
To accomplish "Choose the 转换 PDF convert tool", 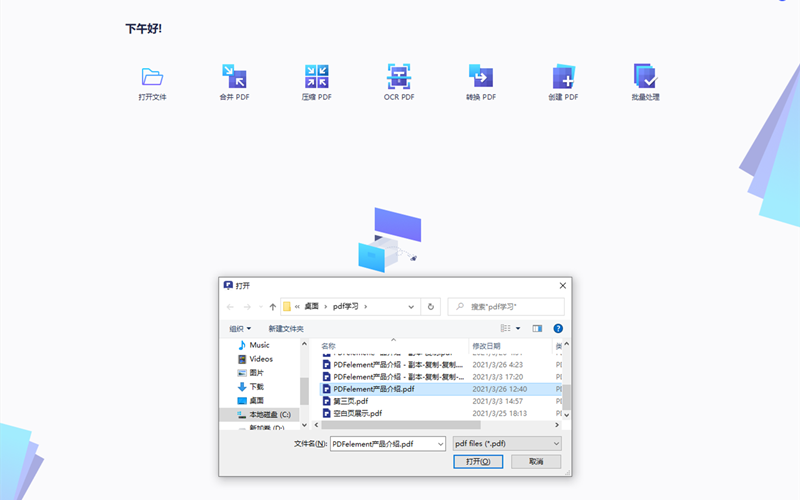I will [x=480, y=77].
